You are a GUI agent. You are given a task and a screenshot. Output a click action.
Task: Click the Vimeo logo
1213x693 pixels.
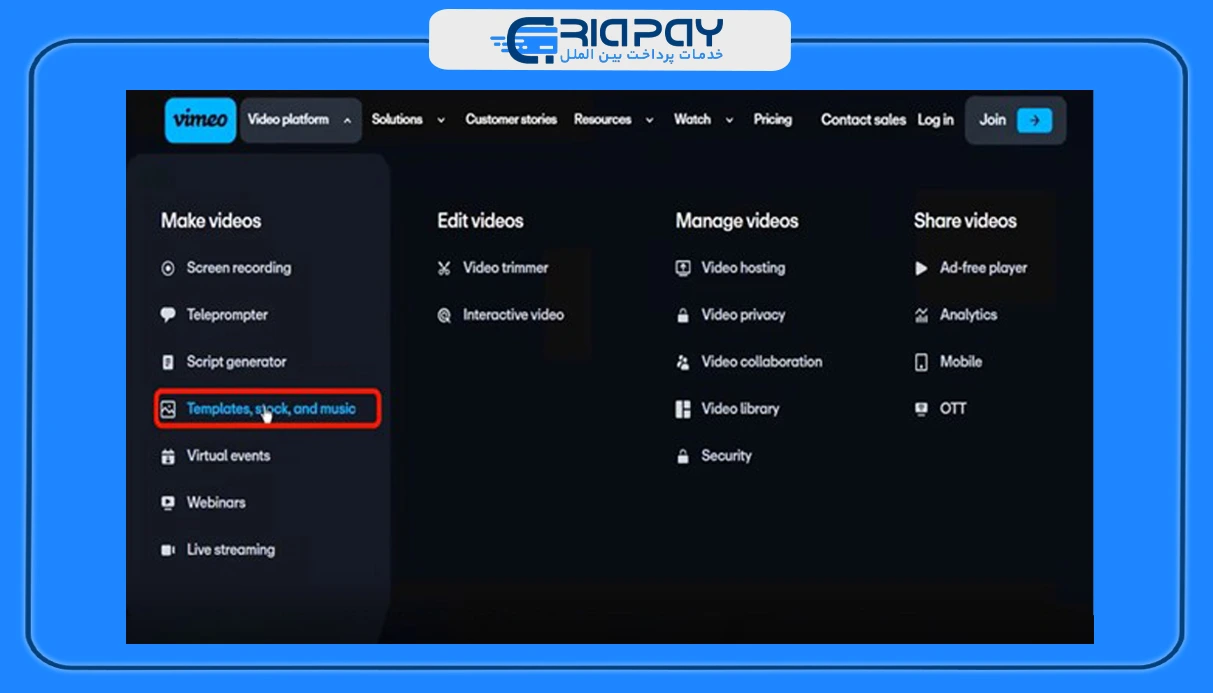(200, 120)
